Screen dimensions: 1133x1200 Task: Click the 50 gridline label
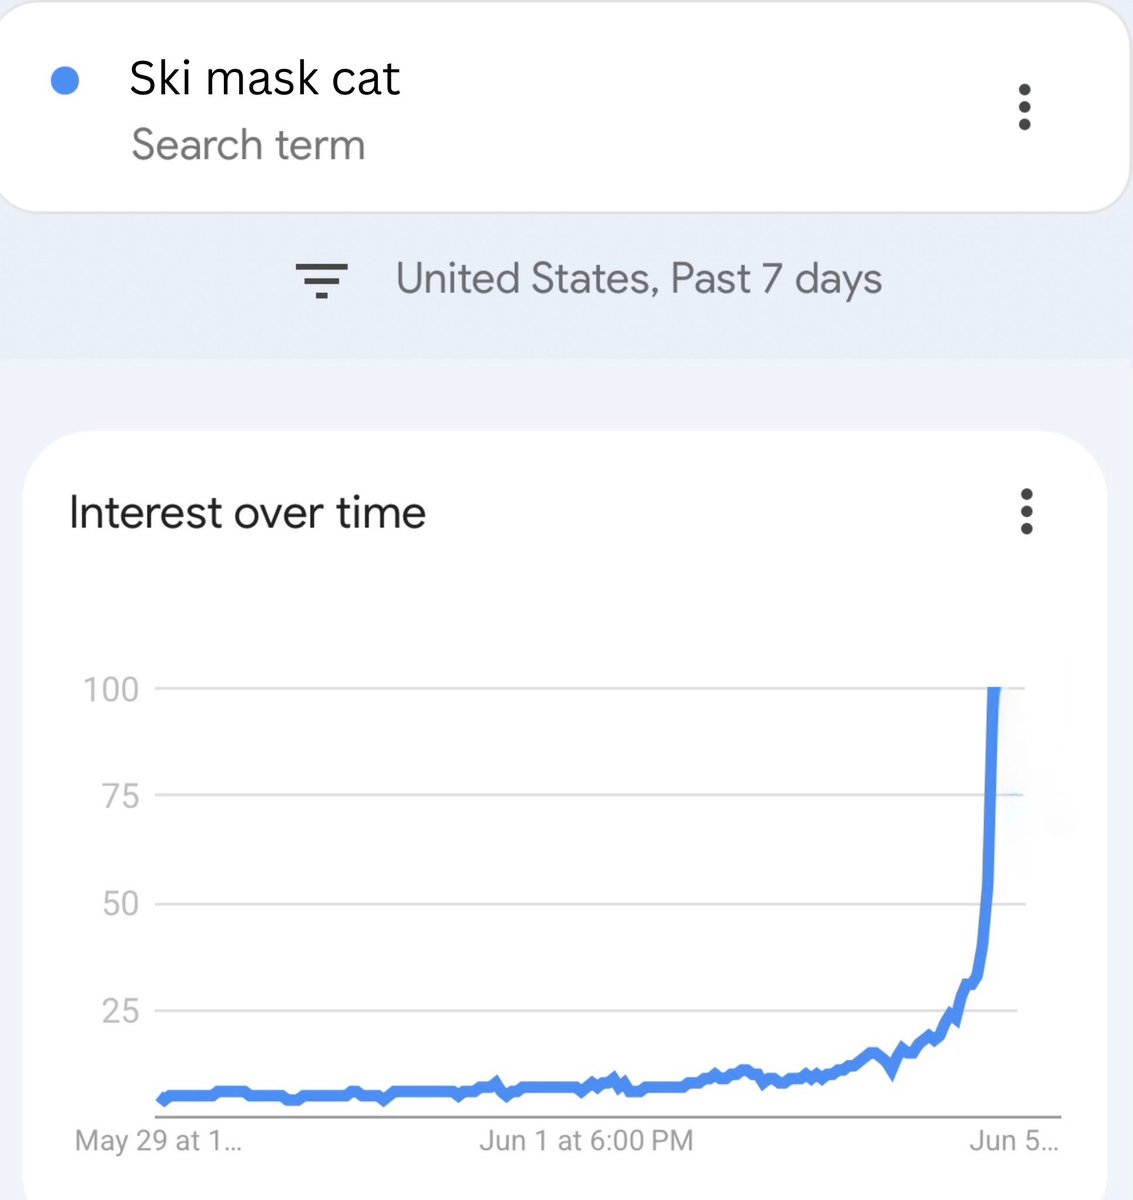pos(119,904)
